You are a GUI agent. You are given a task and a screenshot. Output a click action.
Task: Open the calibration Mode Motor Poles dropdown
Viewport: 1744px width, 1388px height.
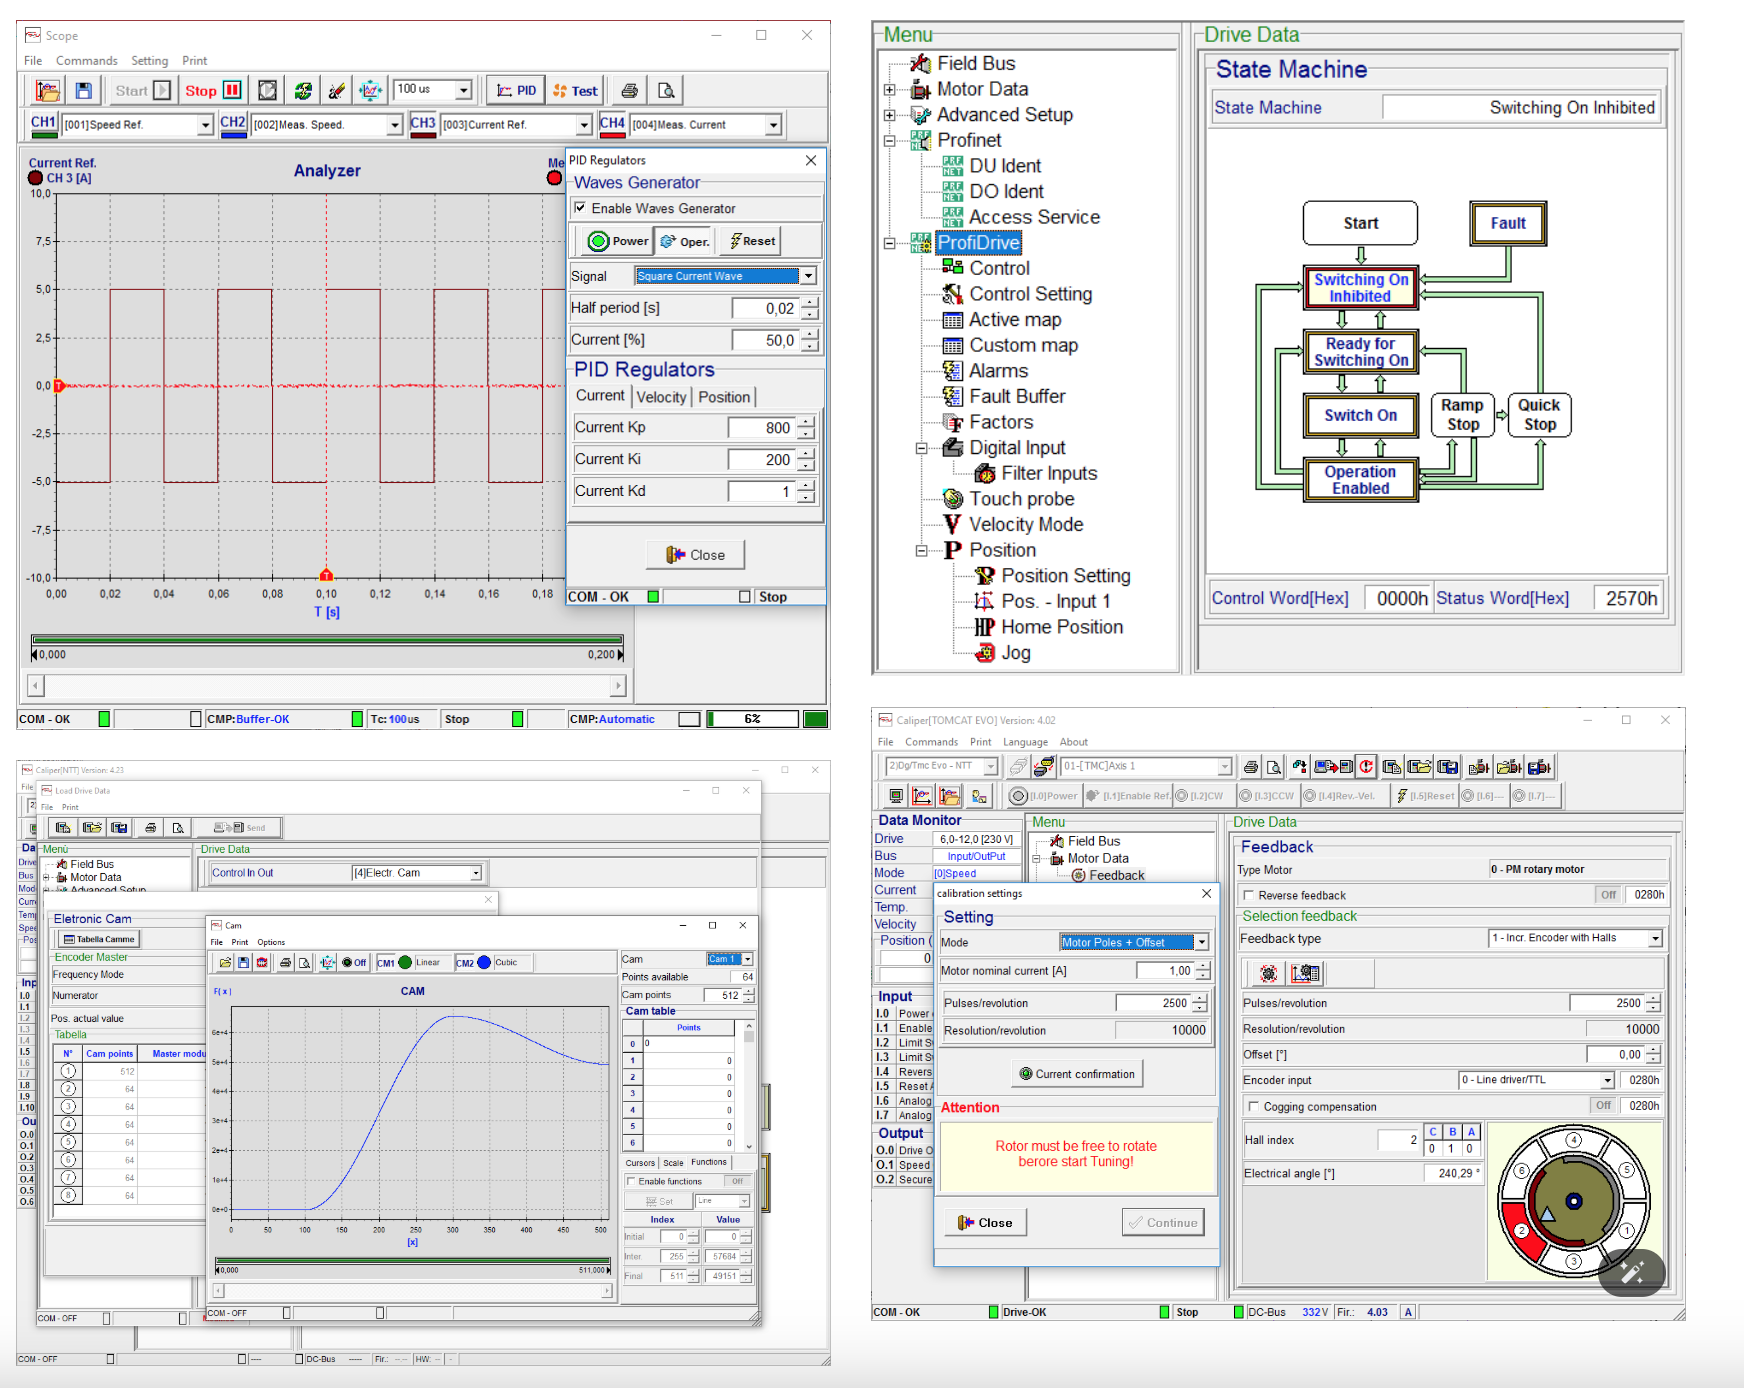1202,942
